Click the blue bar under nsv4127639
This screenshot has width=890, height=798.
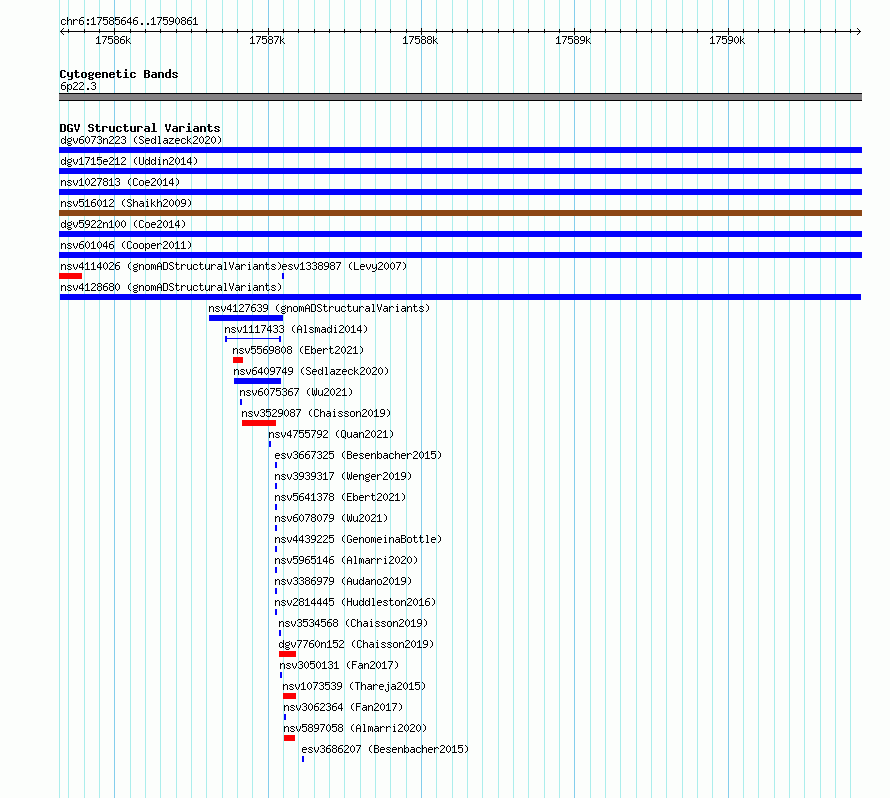click(246, 318)
